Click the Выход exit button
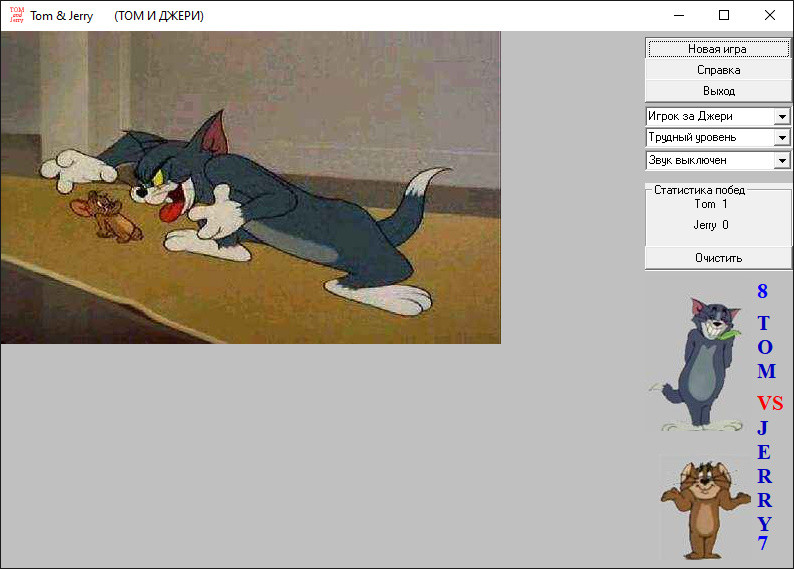794x569 pixels. click(718, 91)
